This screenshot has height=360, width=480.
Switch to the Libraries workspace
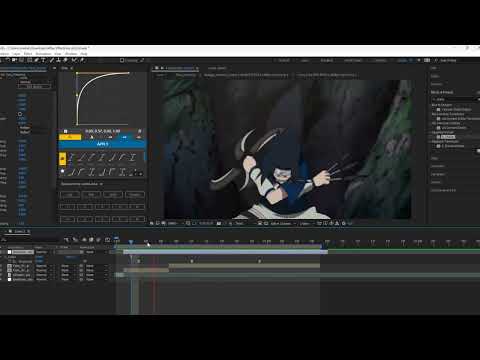point(380,60)
